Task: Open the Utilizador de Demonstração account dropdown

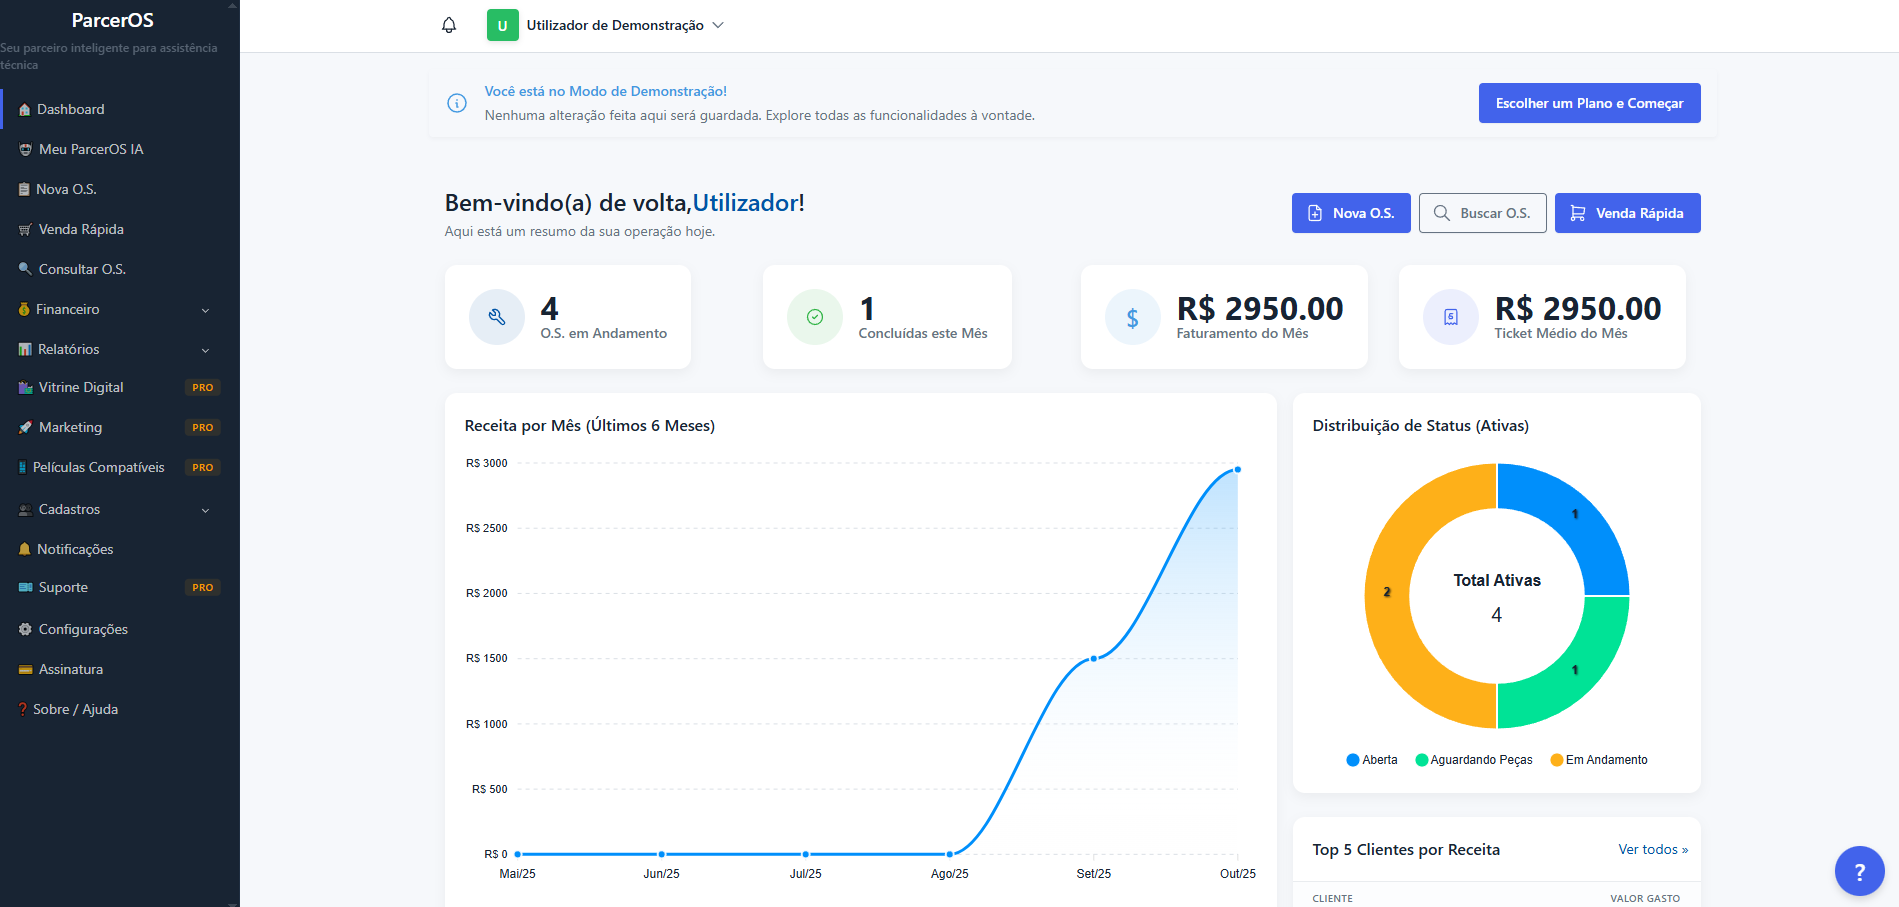Action: click(604, 25)
